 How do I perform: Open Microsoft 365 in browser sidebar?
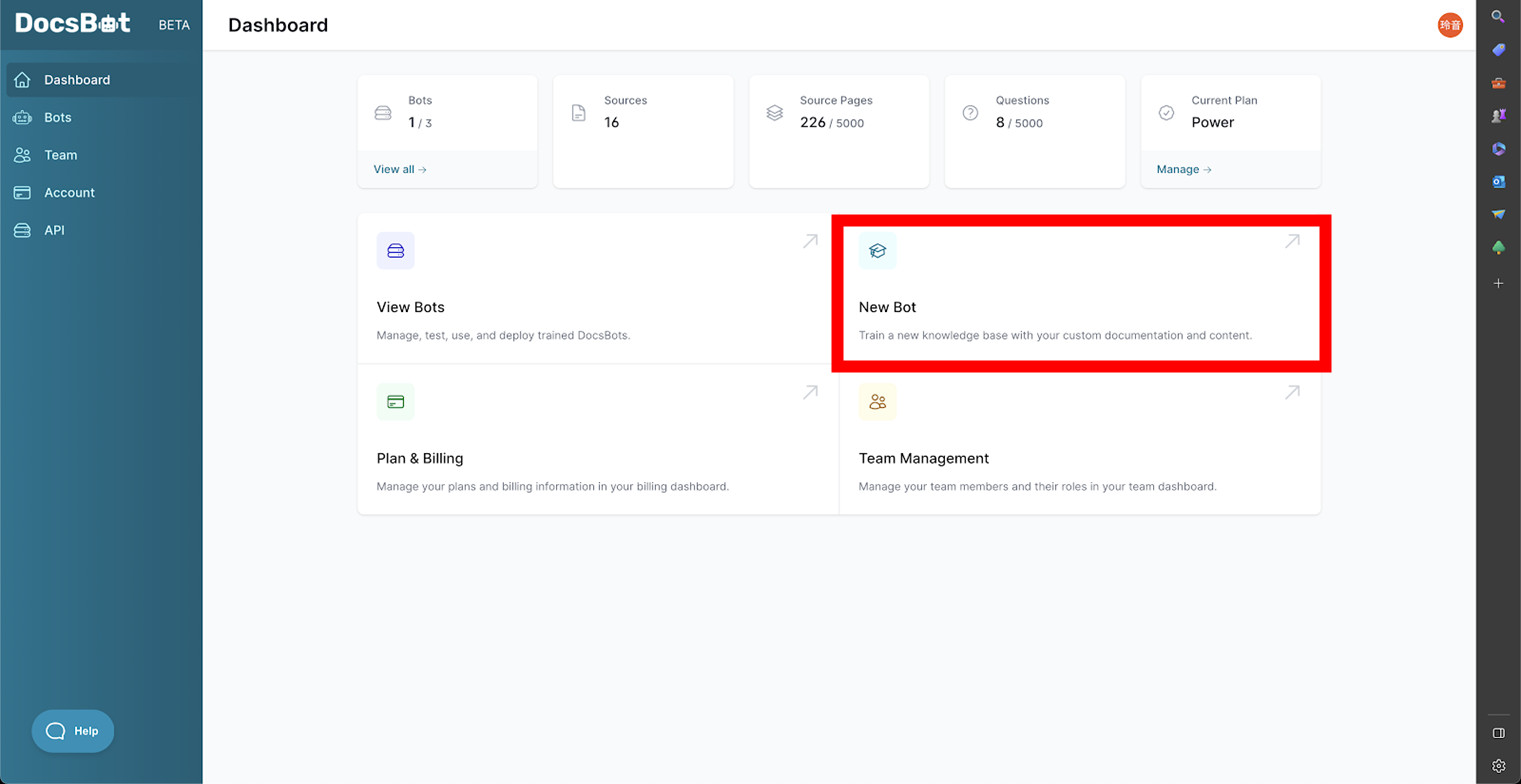tap(1498, 149)
